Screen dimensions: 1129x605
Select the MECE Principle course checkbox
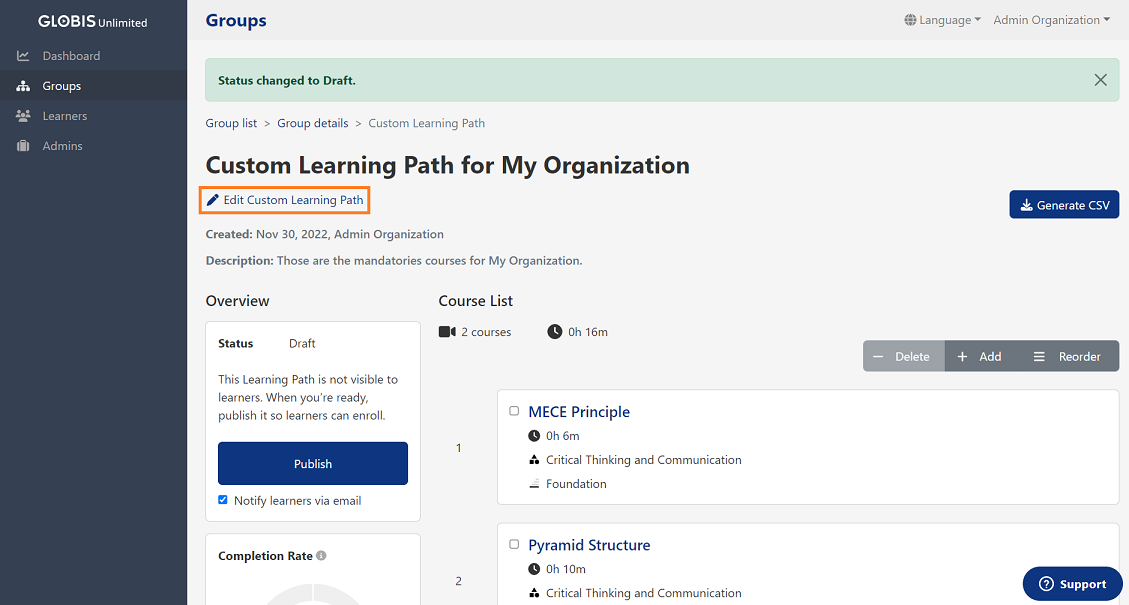514,411
